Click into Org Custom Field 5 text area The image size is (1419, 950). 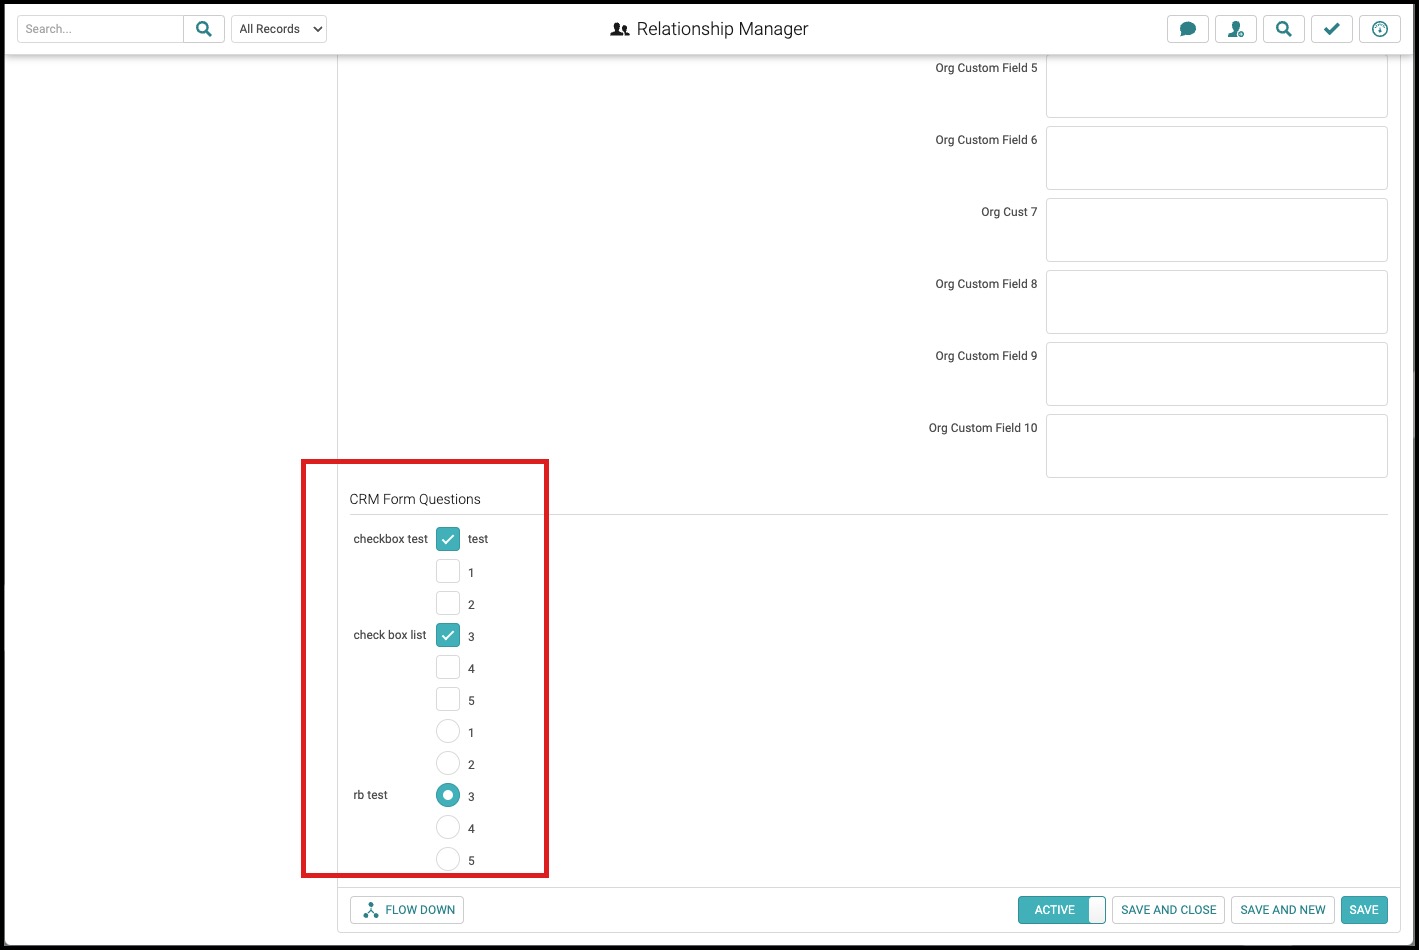(x=1217, y=86)
